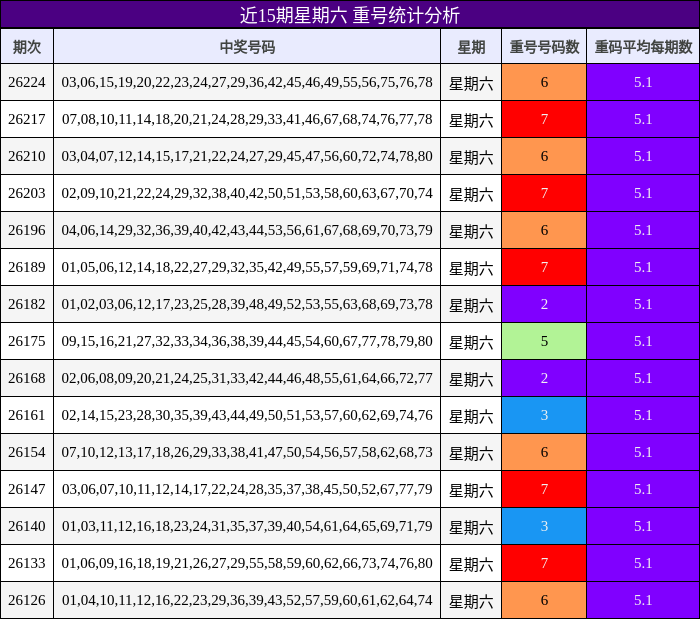Click average 5.1 in row 26175
This screenshot has height=619, width=700.
click(x=643, y=341)
